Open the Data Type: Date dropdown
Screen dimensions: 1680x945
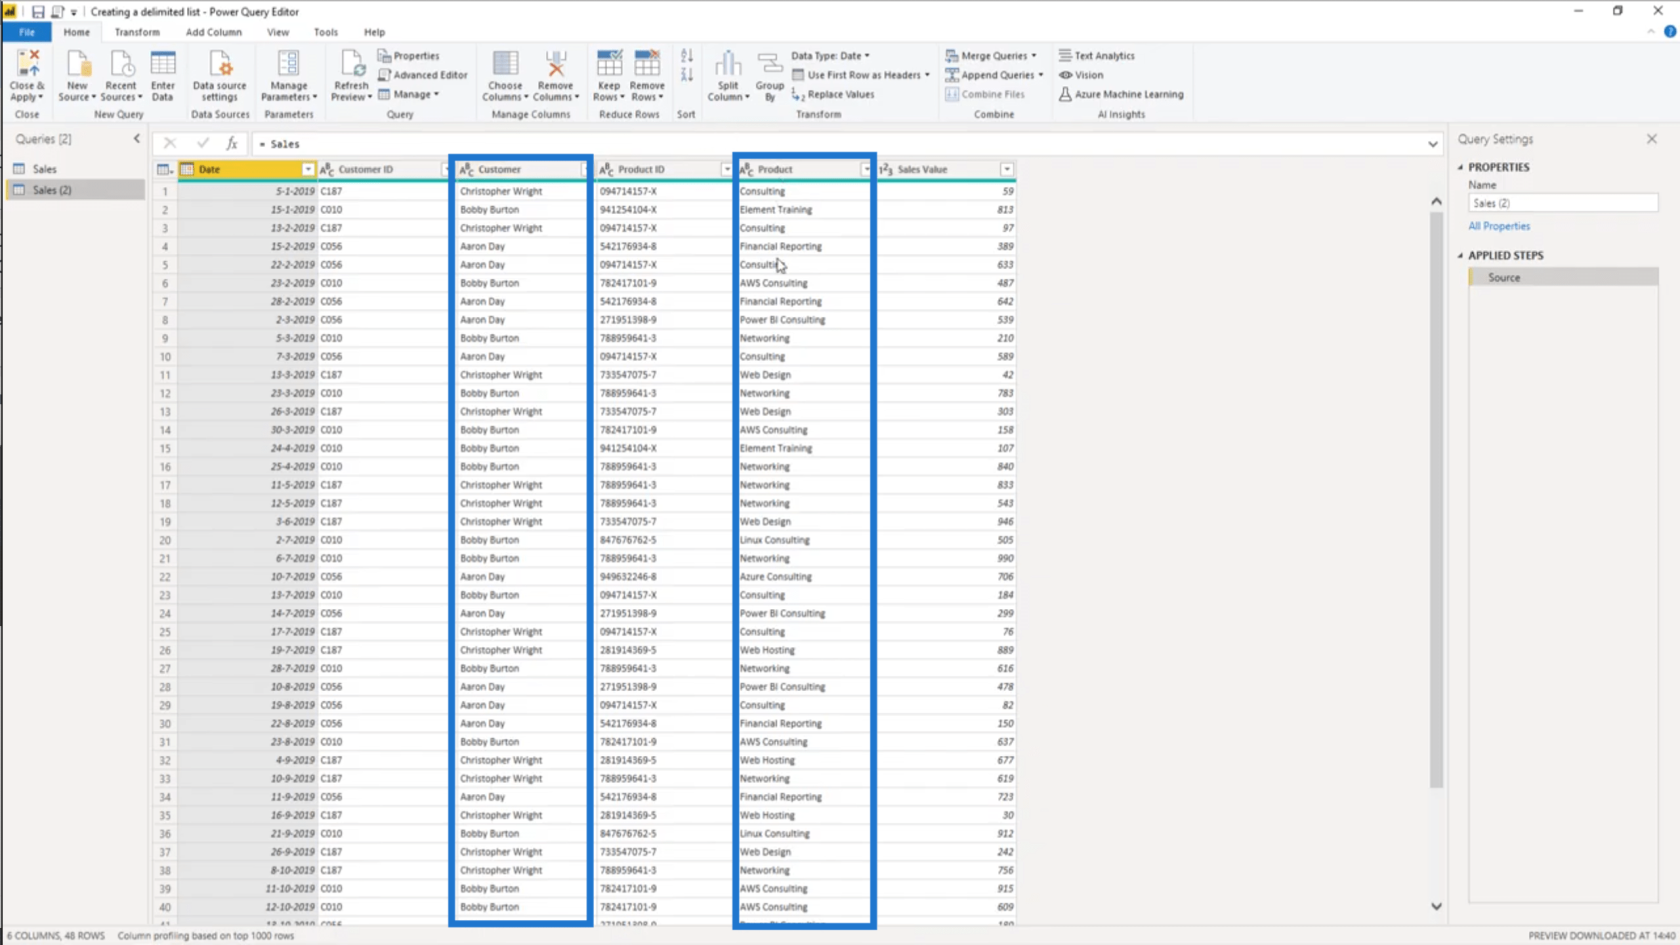point(831,56)
